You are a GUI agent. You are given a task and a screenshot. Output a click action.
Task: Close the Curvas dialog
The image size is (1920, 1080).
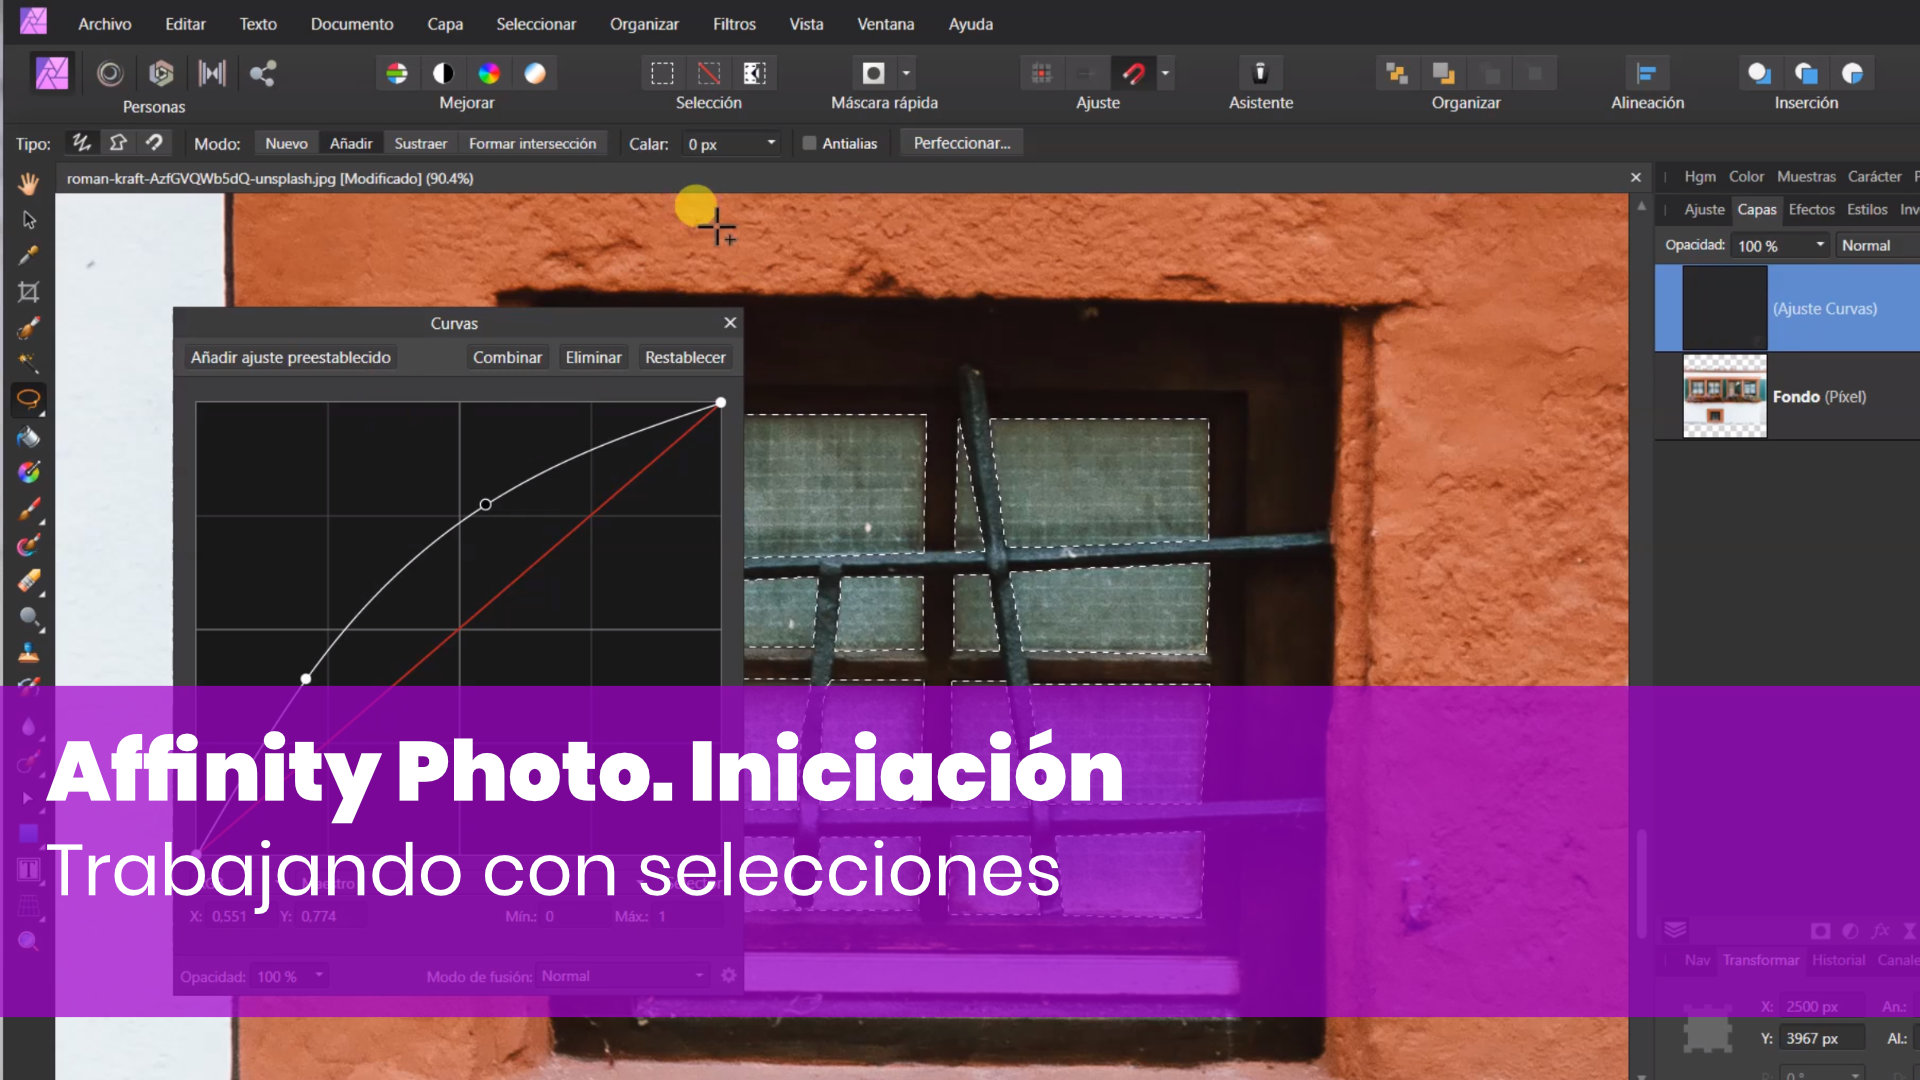click(x=730, y=322)
